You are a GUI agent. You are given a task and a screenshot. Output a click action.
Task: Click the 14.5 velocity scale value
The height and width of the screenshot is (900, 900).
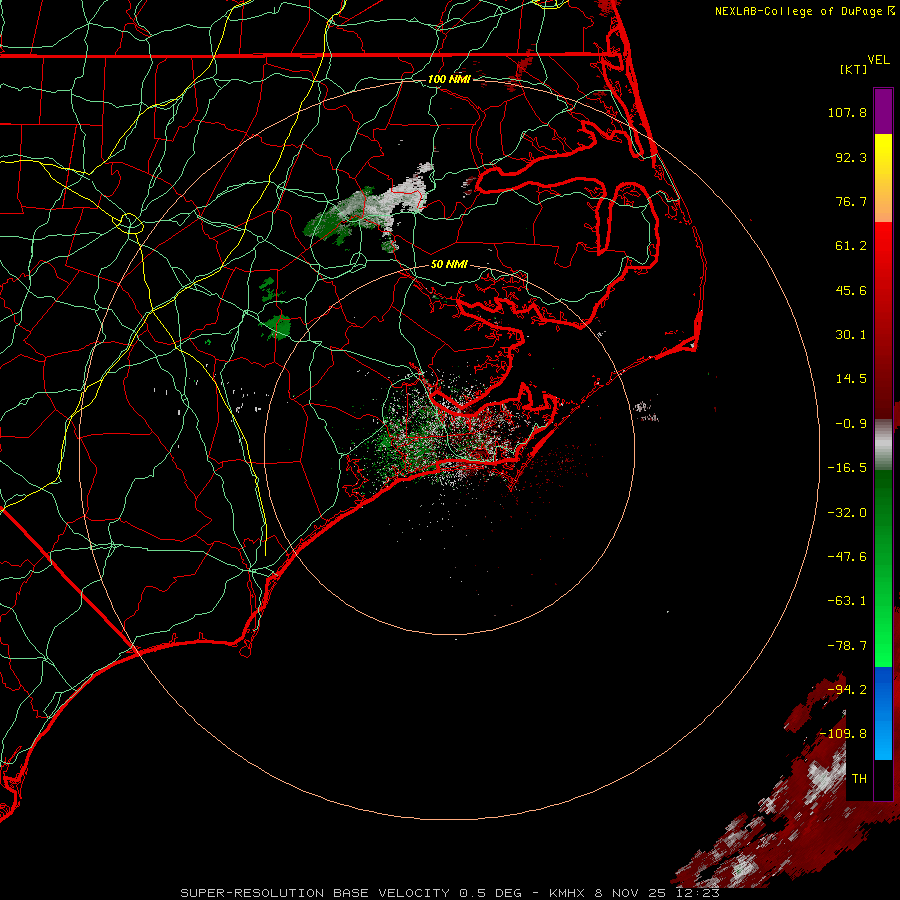point(851,379)
